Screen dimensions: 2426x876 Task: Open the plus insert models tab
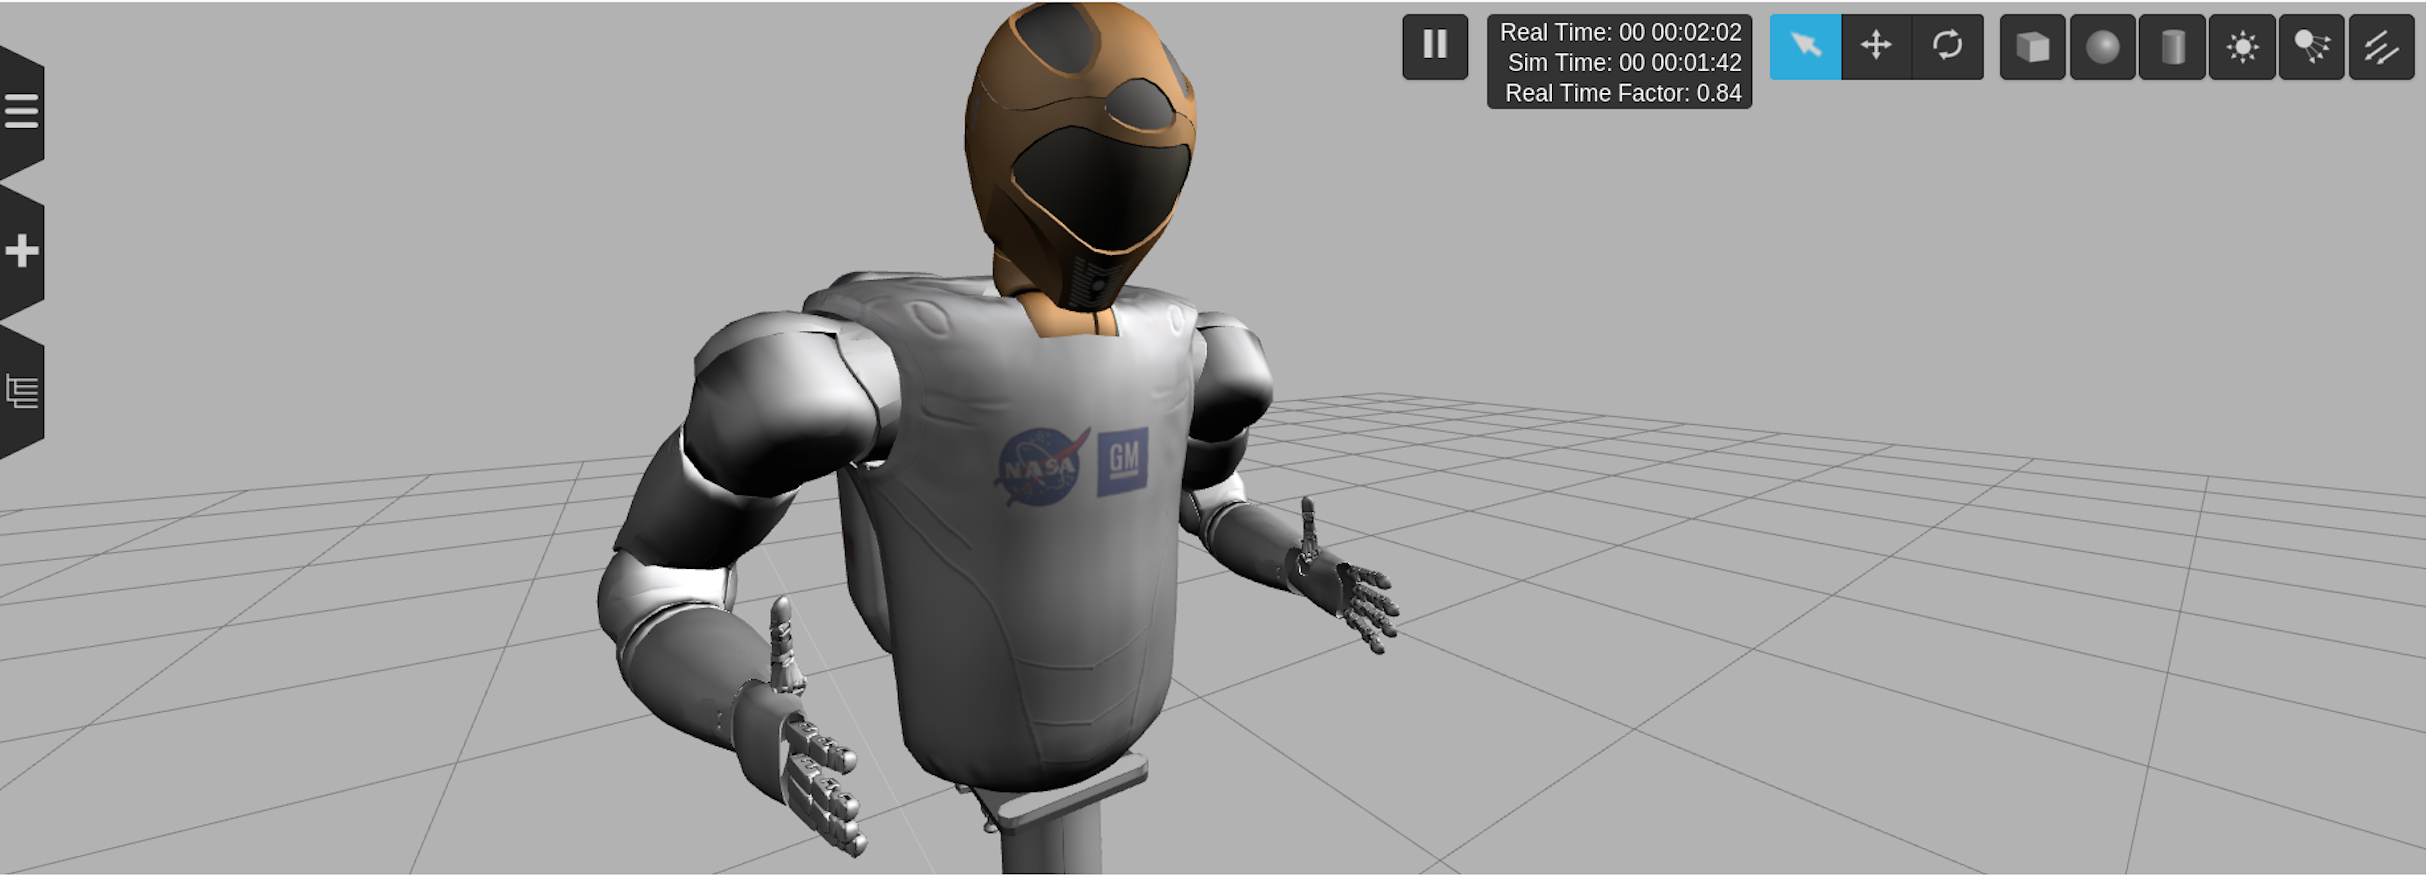click(x=21, y=251)
